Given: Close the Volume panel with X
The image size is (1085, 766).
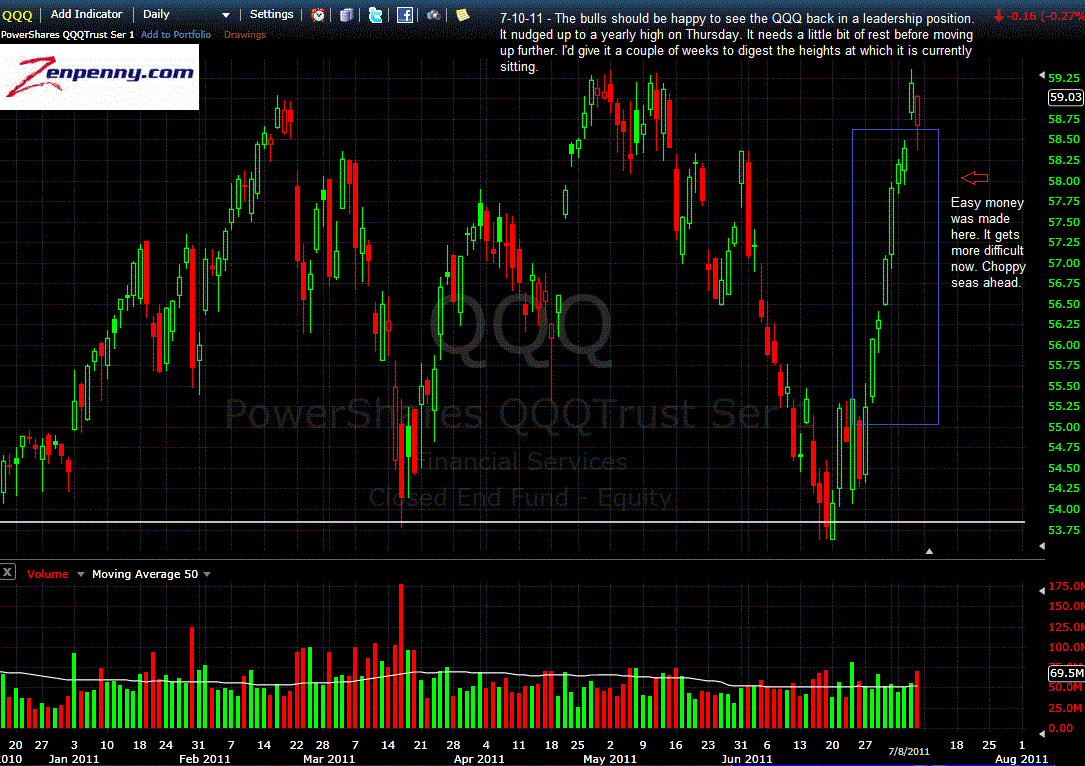Looking at the screenshot, I should pos(8,572).
